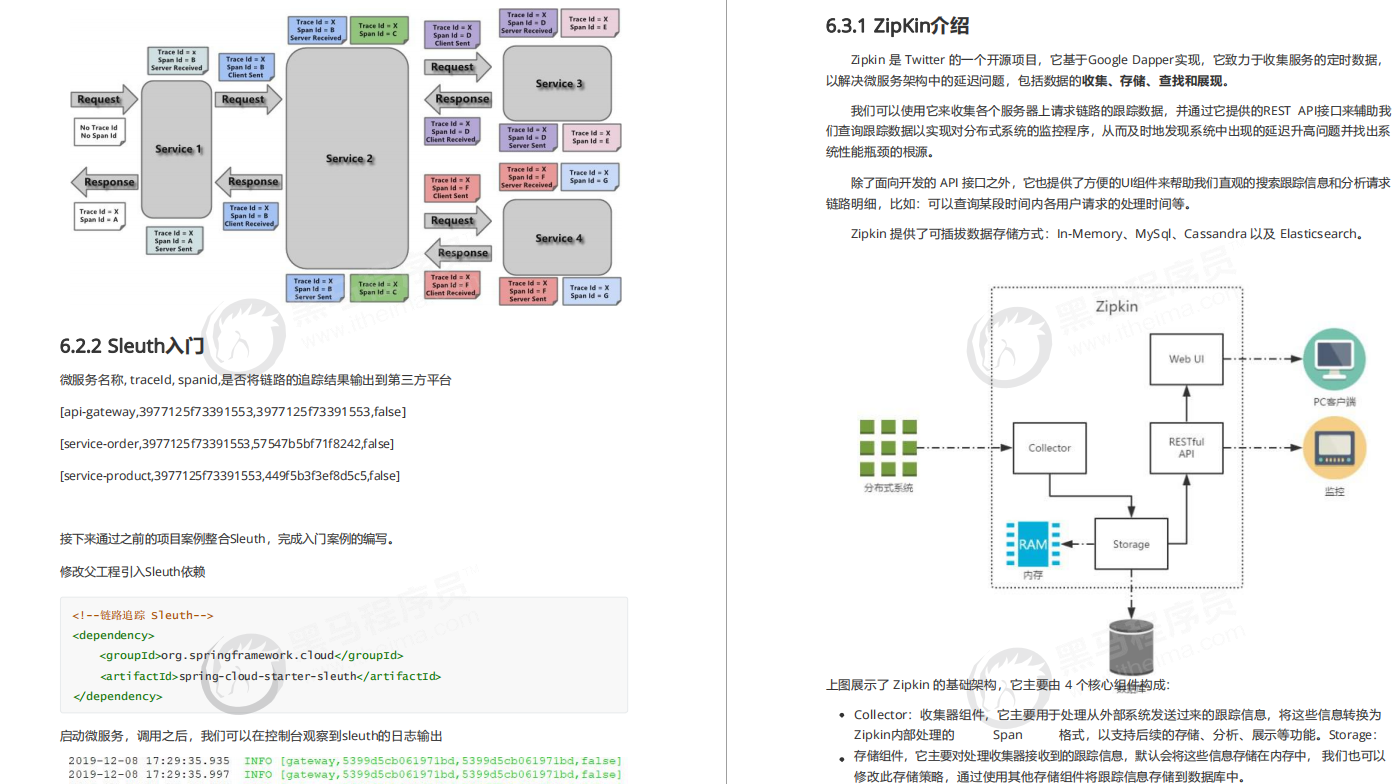The width and height of the screenshot is (1398, 784).
Task: Click the Web UI box in Zipkin diagram
Action: pyautogui.click(x=1187, y=358)
